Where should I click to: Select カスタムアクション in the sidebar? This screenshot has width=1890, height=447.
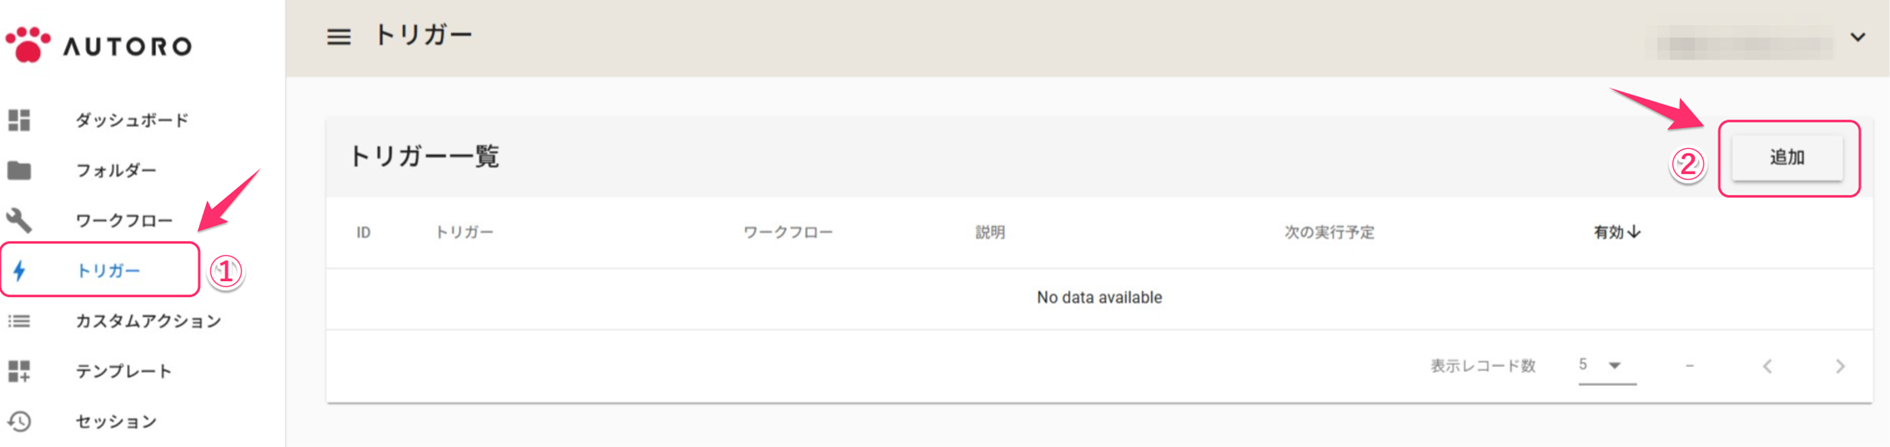click(148, 321)
